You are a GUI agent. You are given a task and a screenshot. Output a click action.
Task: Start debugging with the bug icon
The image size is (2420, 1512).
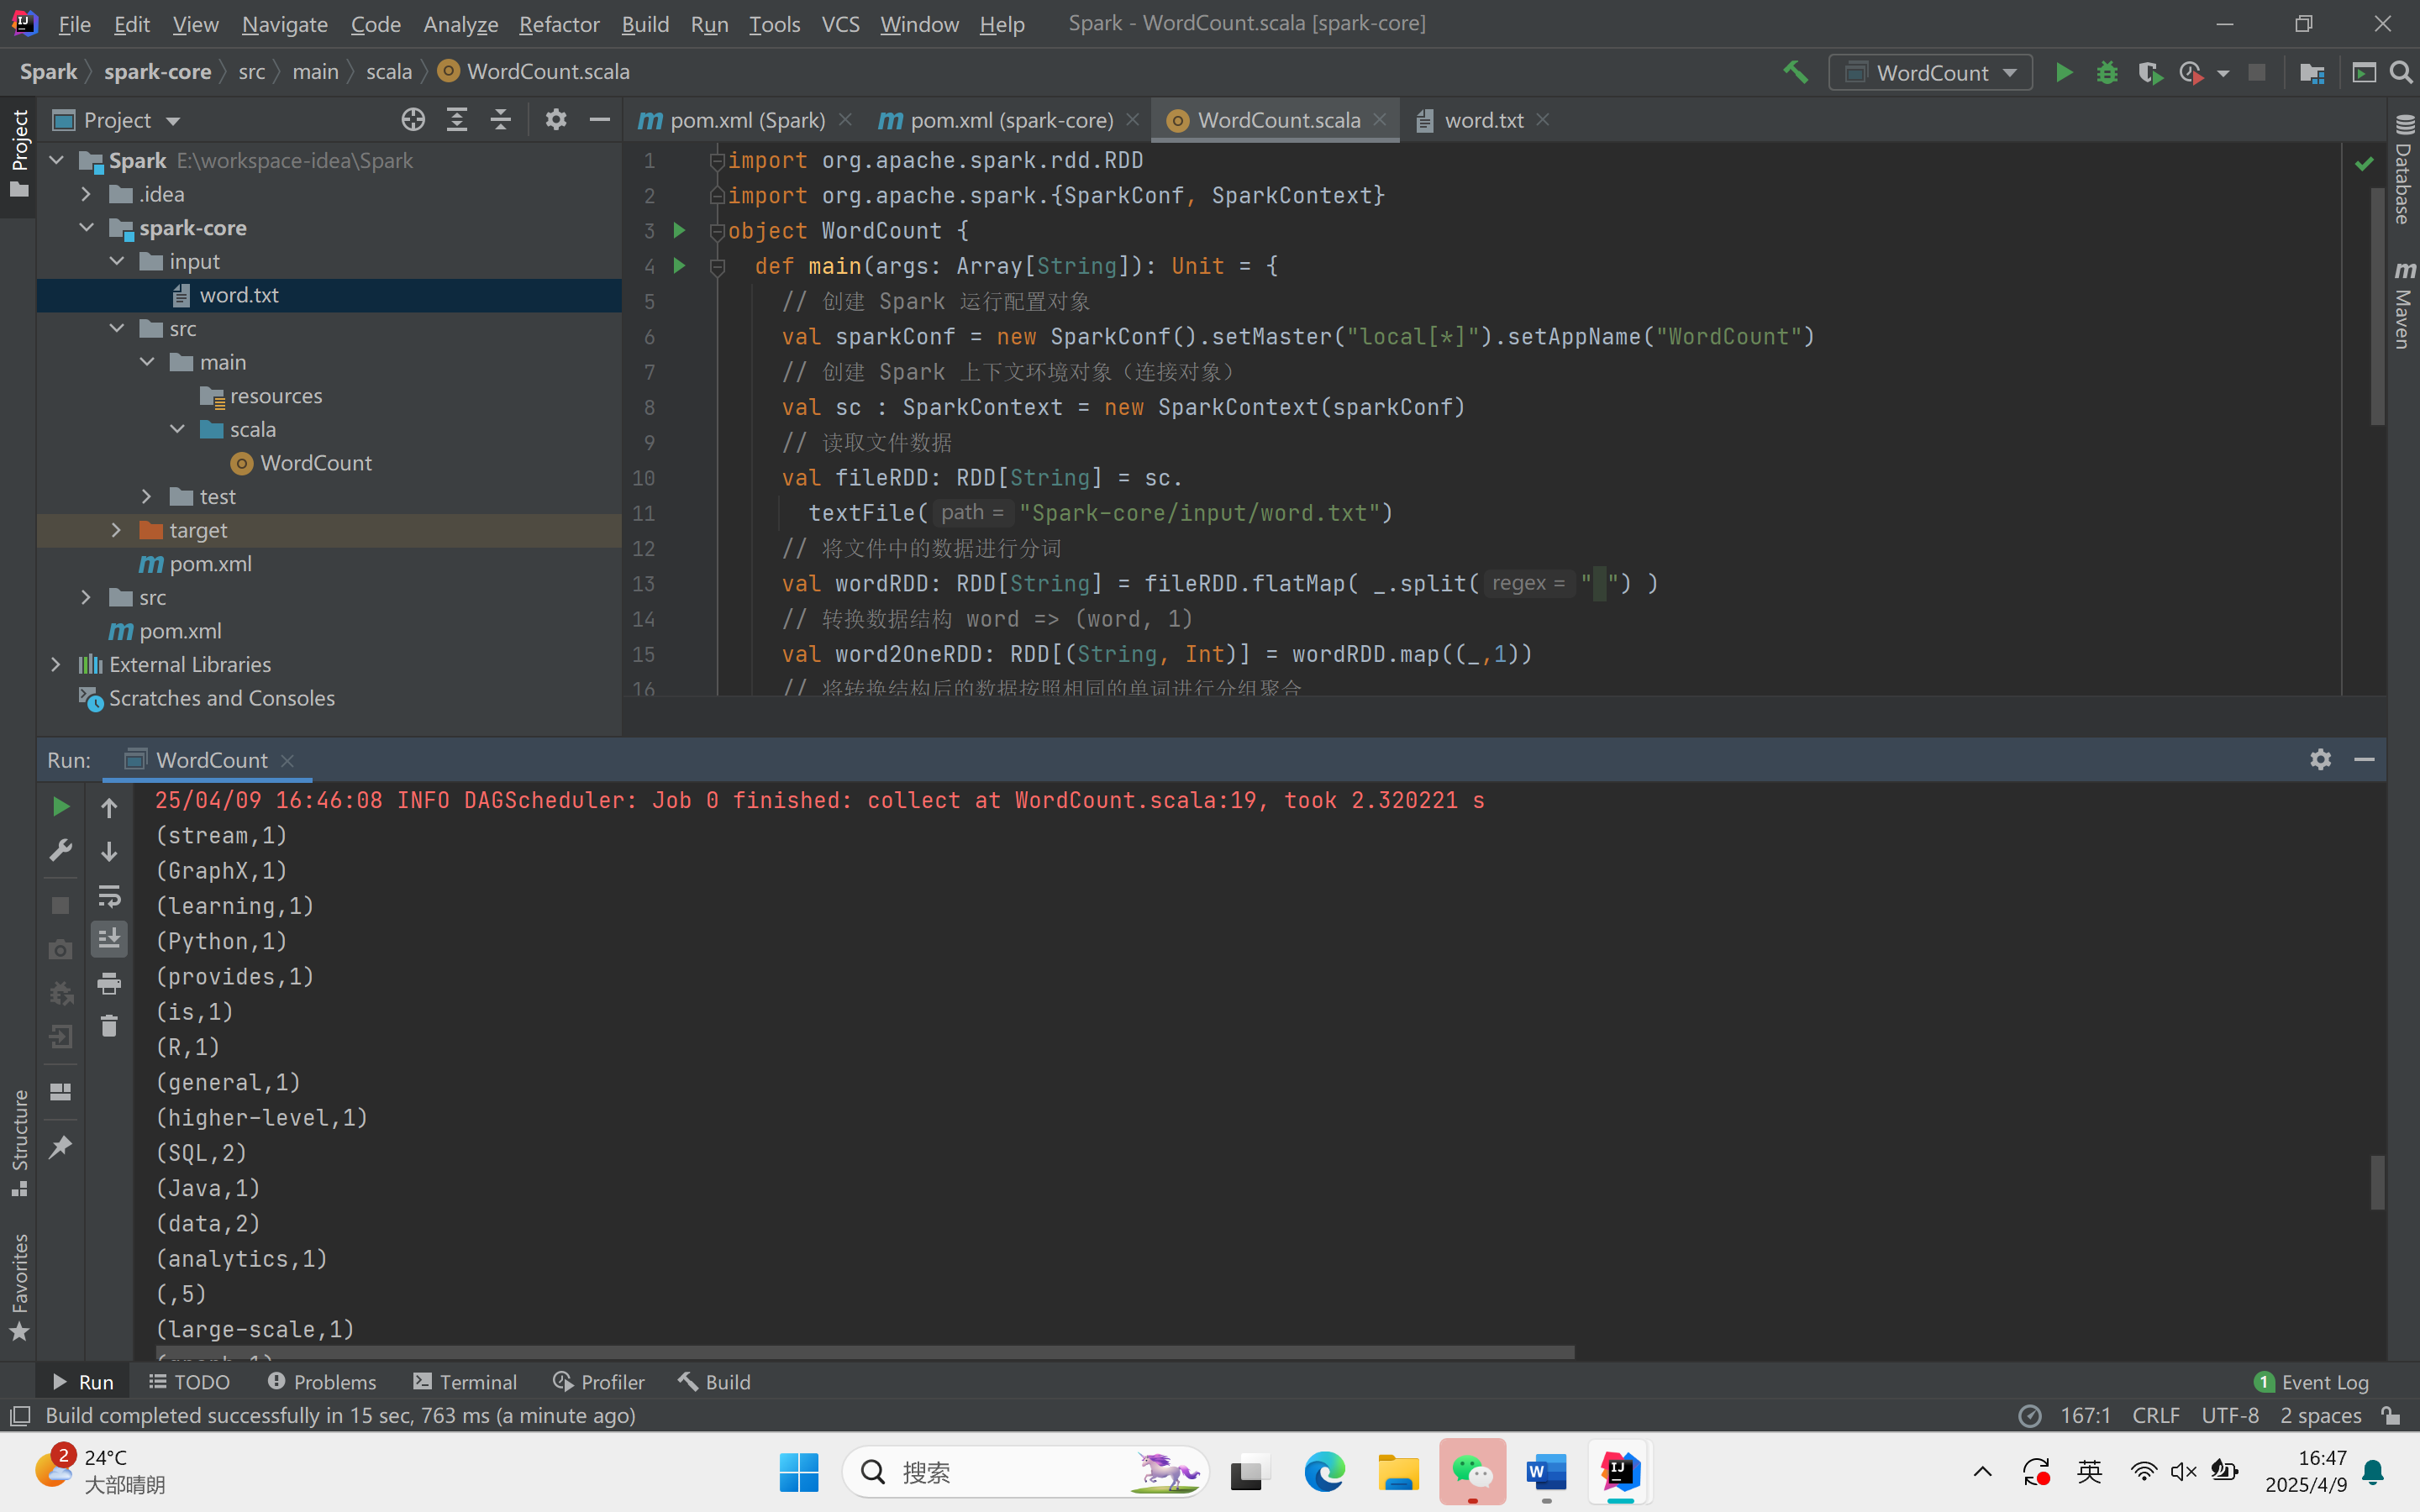(2107, 72)
